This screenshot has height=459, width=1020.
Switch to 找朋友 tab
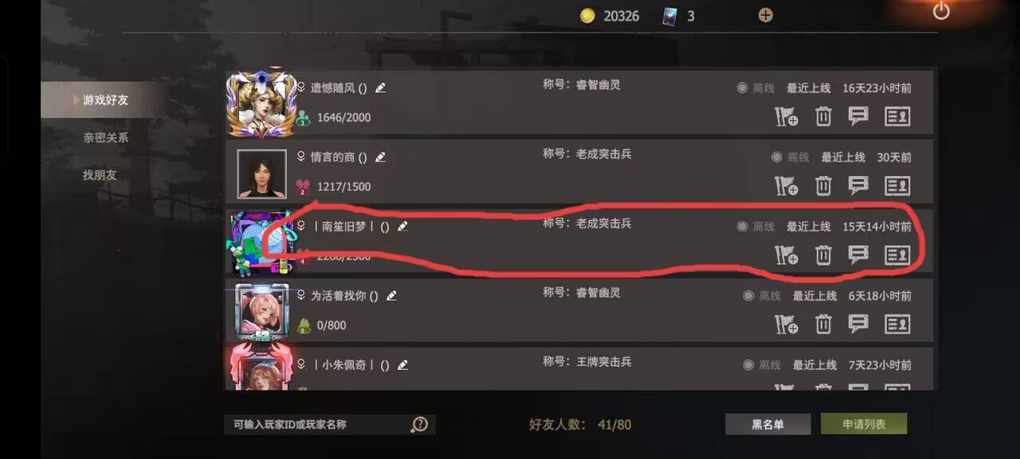pos(100,175)
